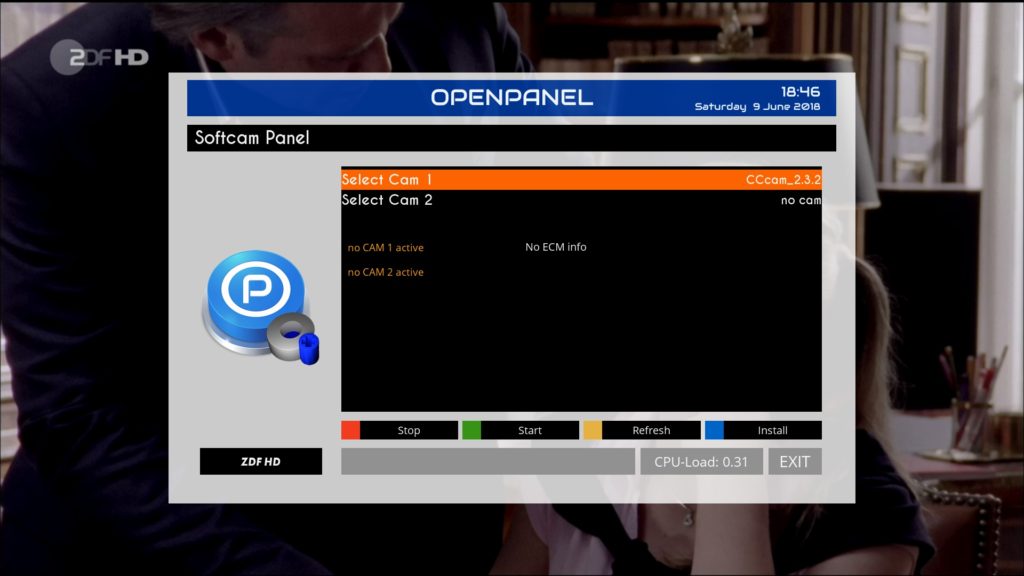
Task: Select the 'Select Cam 2' row
Action: [581, 200]
